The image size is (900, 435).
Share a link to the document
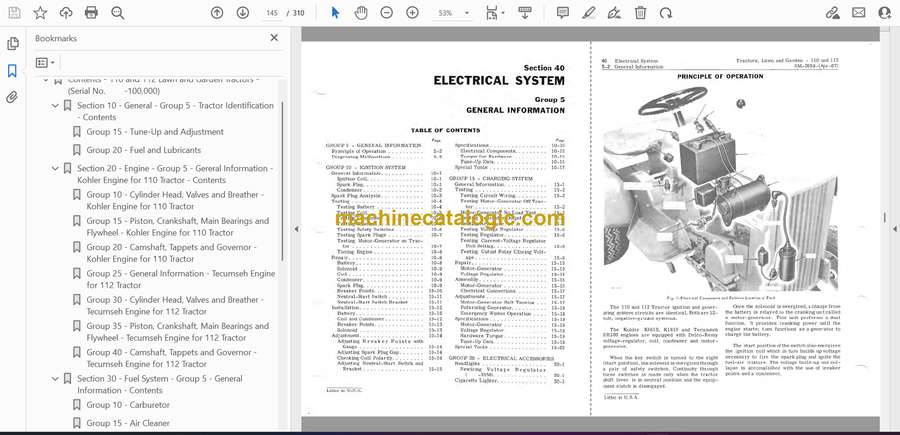[x=832, y=13]
